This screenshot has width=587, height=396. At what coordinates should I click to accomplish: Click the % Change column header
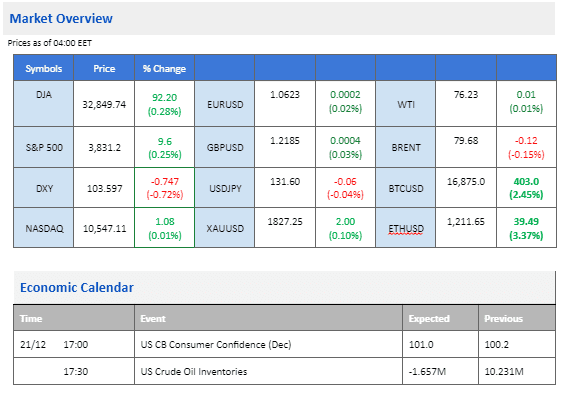[x=164, y=68]
